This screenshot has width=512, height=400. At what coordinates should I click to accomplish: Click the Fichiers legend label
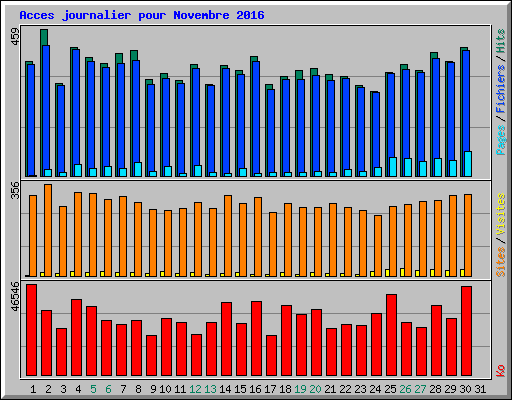[x=500, y=89]
